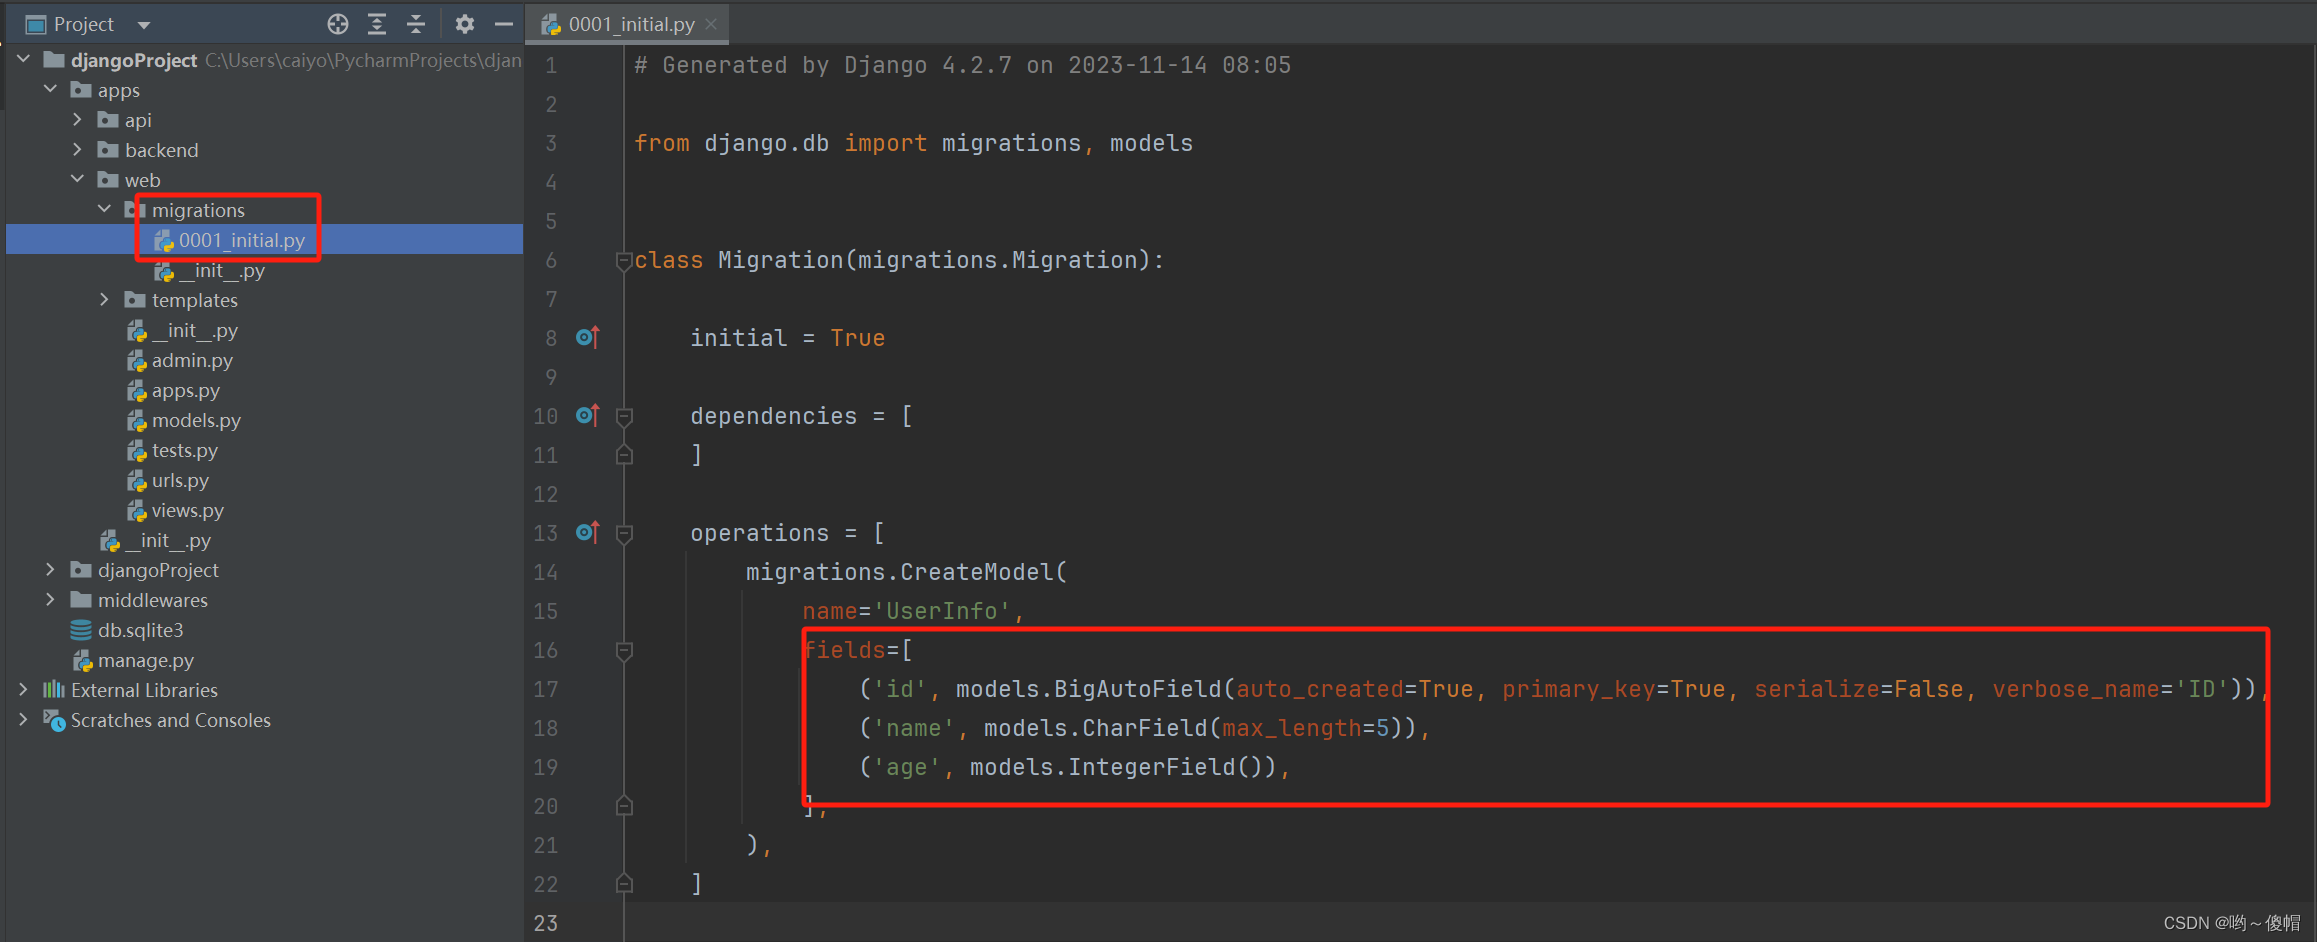Click the override gutter icon on line 8
The height and width of the screenshot is (942, 2317).
588,337
